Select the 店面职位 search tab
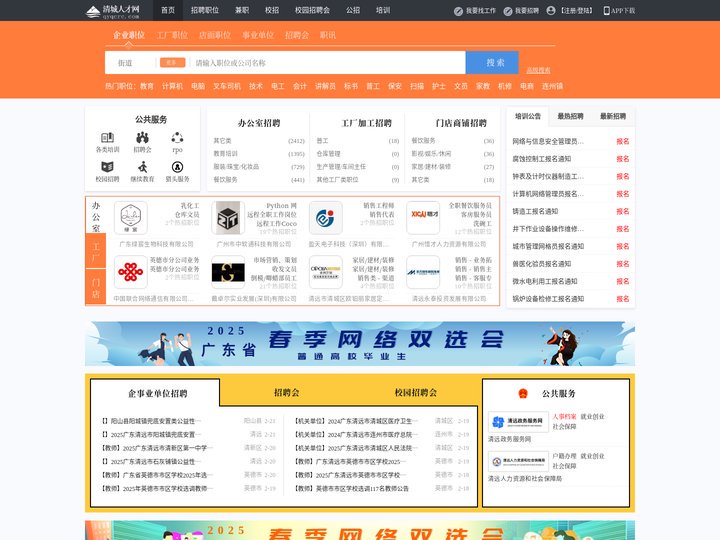The width and height of the screenshot is (720, 540). pos(215,35)
